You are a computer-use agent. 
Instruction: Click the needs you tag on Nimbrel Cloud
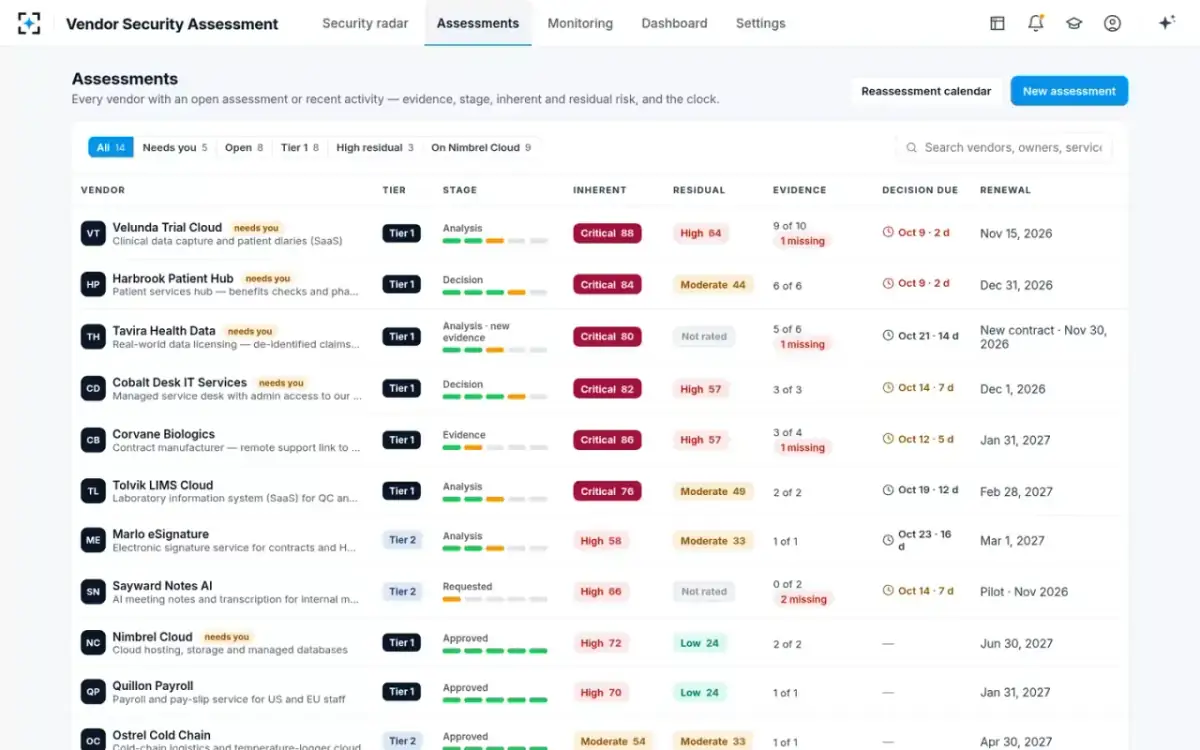pyautogui.click(x=227, y=637)
